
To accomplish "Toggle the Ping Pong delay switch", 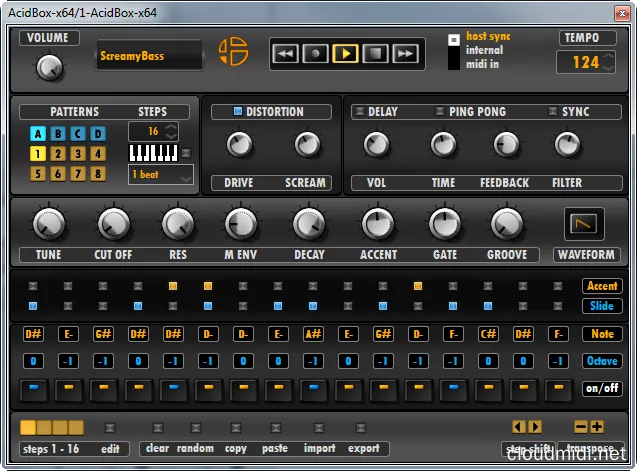I will pos(438,112).
